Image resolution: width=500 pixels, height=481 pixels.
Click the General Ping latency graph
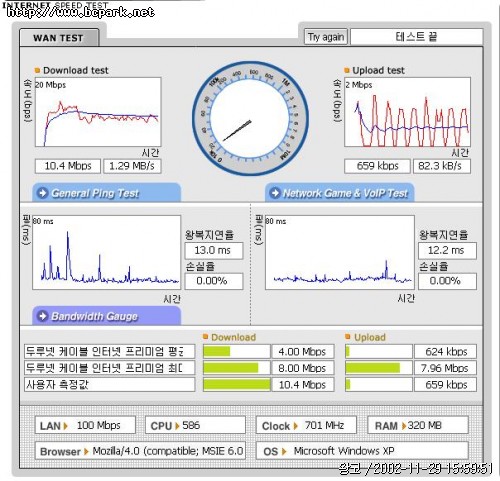click(x=107, y=252)
